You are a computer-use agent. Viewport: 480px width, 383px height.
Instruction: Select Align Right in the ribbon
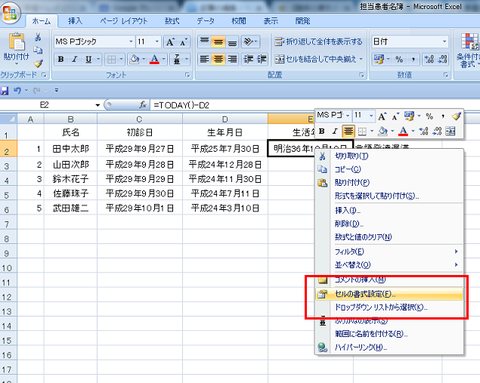(232, 59)
